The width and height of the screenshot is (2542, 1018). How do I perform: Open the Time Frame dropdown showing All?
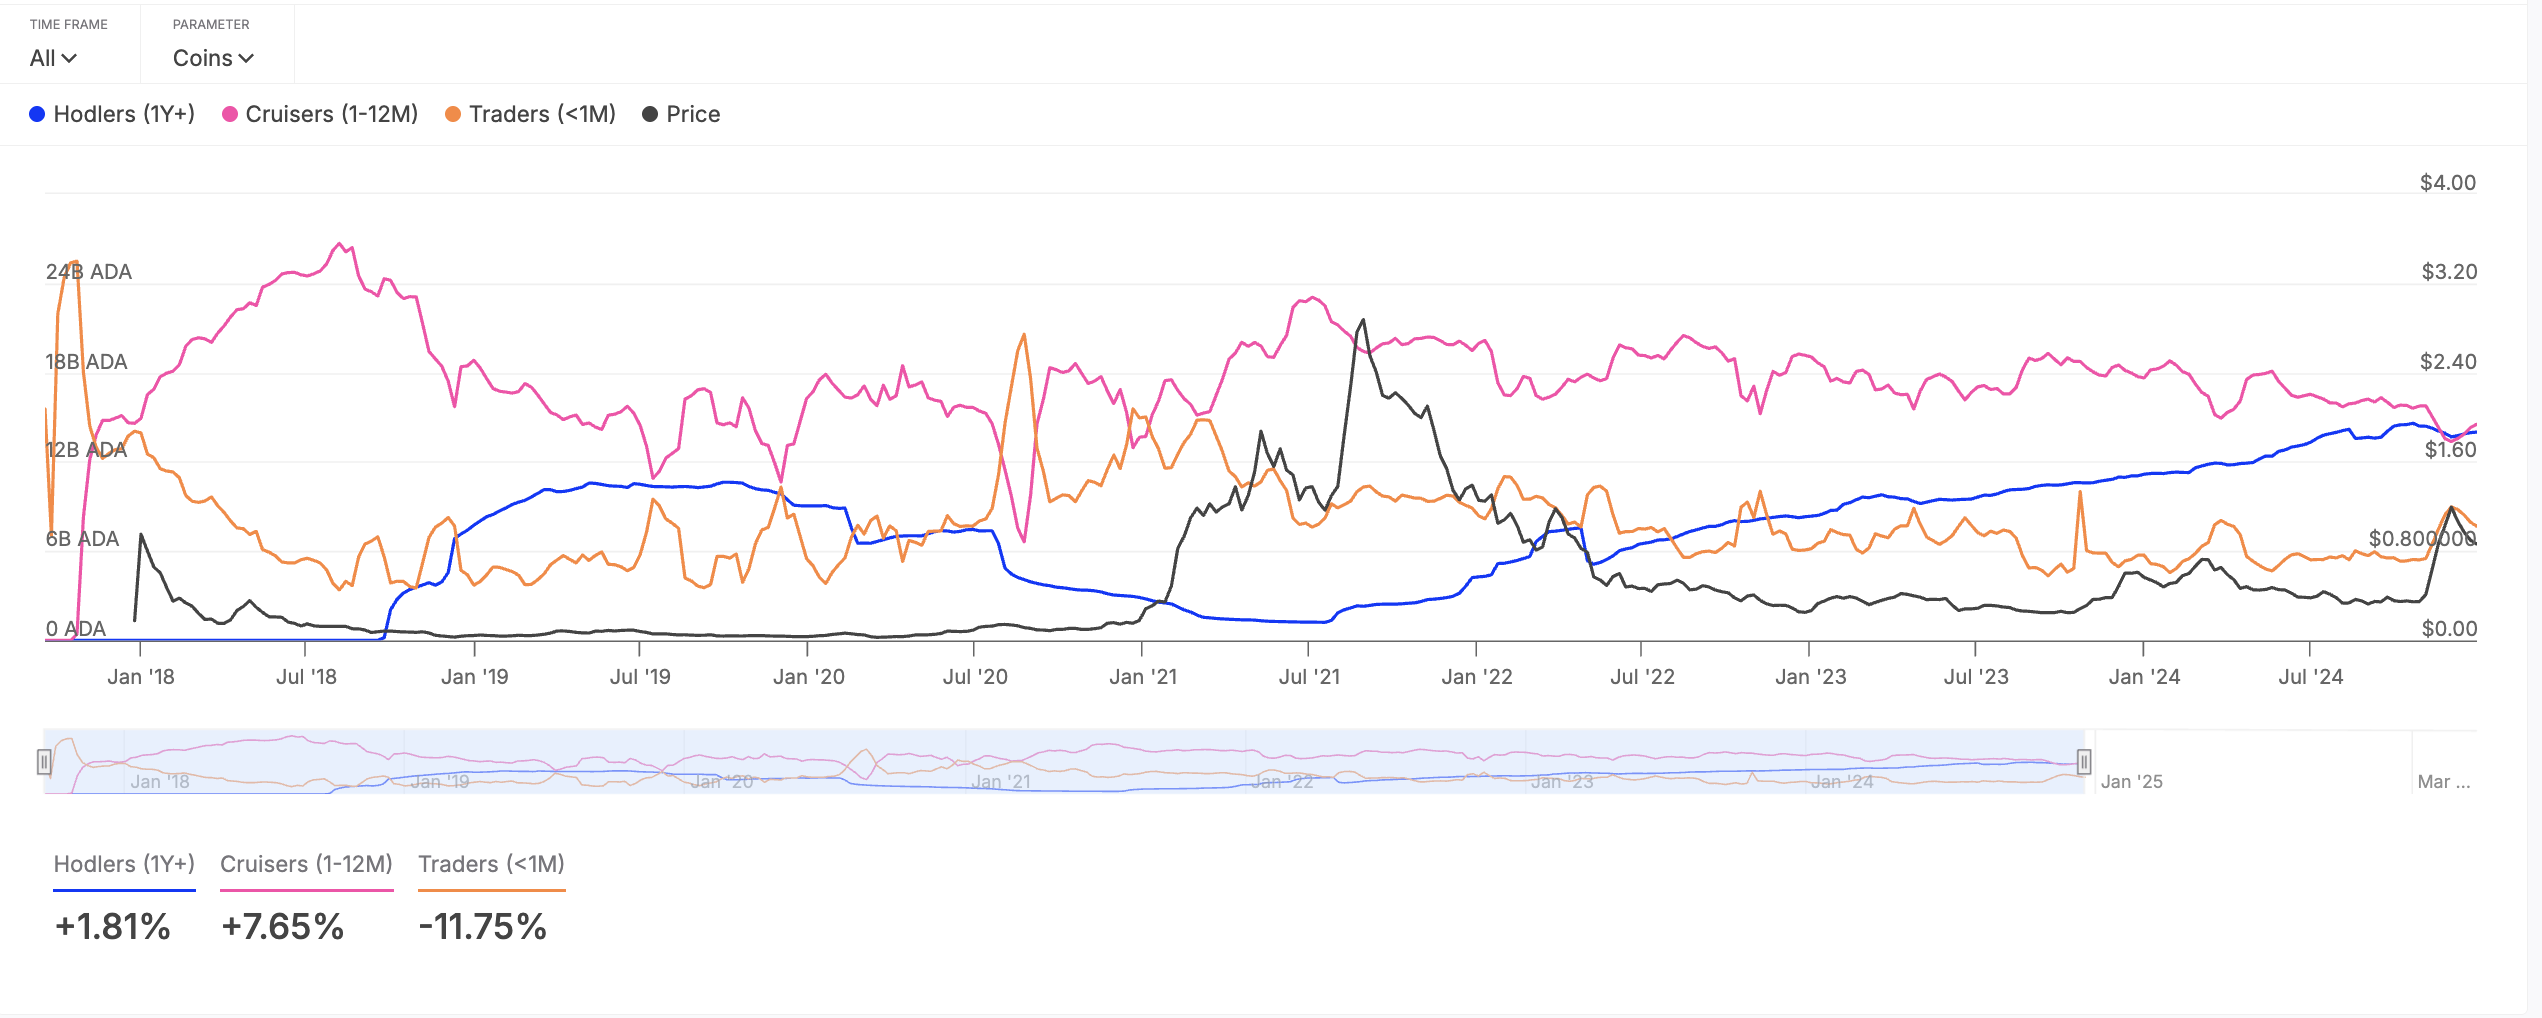coord(53,58)
